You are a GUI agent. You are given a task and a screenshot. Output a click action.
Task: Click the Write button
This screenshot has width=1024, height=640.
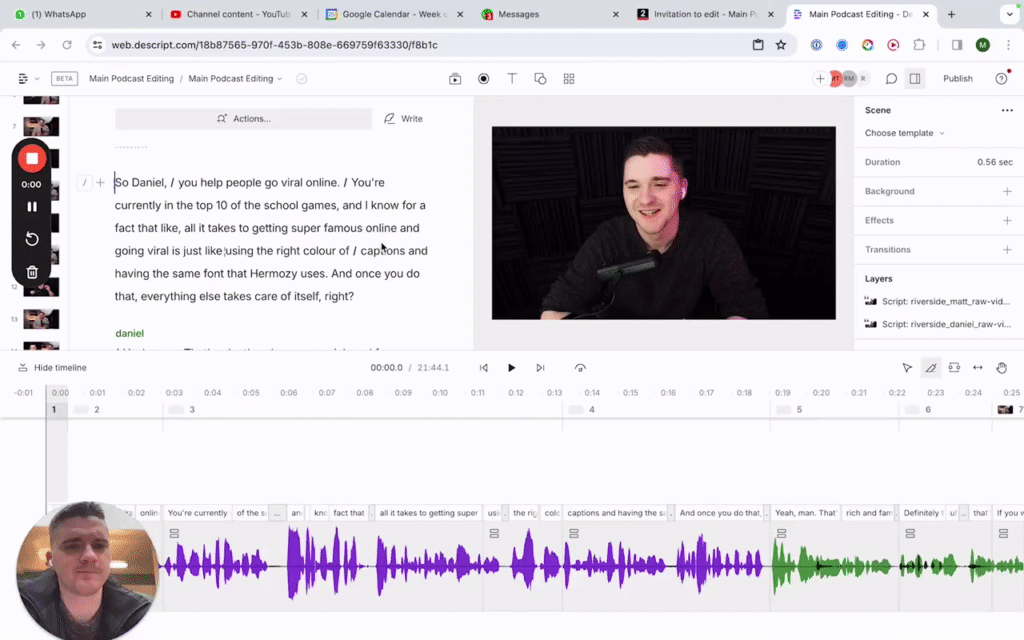(404, 118)
